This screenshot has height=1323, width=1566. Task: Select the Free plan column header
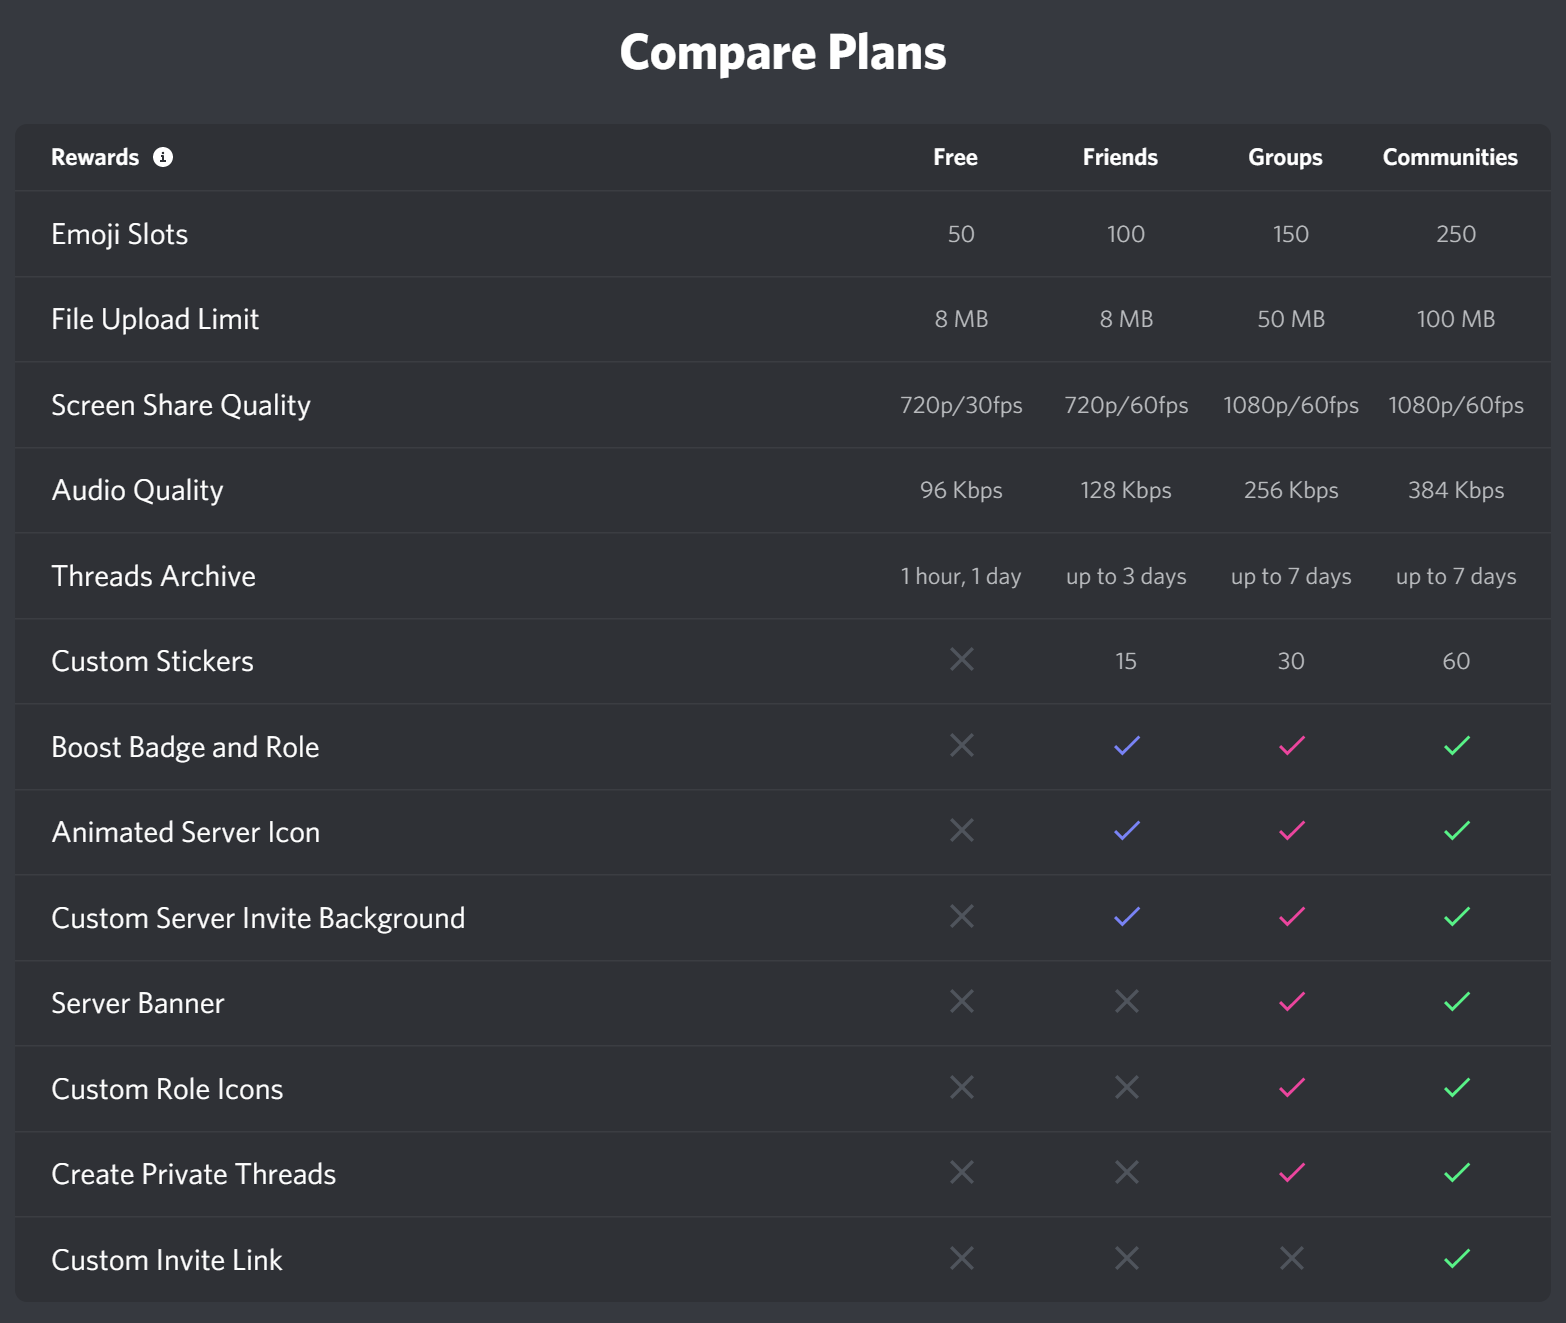[x=956, y=157]
